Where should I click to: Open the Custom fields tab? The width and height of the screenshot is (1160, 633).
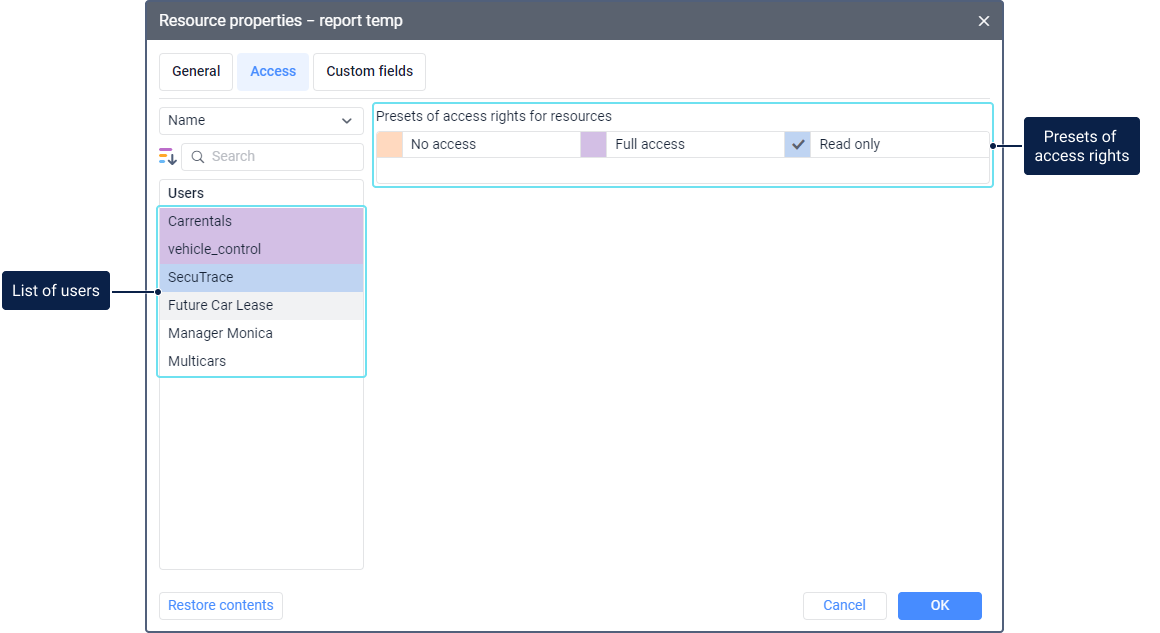pyautogui.click(x=369, y=72)
